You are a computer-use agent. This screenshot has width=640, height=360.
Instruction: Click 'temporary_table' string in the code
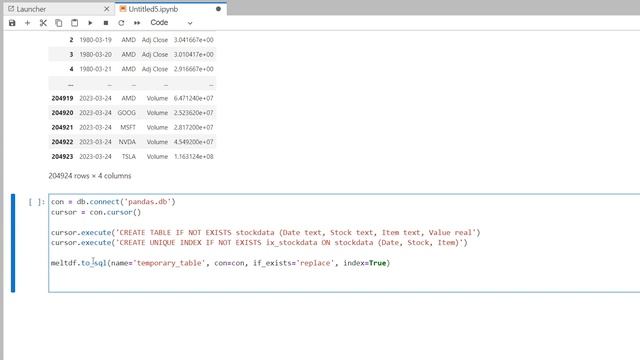click(169, 263)
